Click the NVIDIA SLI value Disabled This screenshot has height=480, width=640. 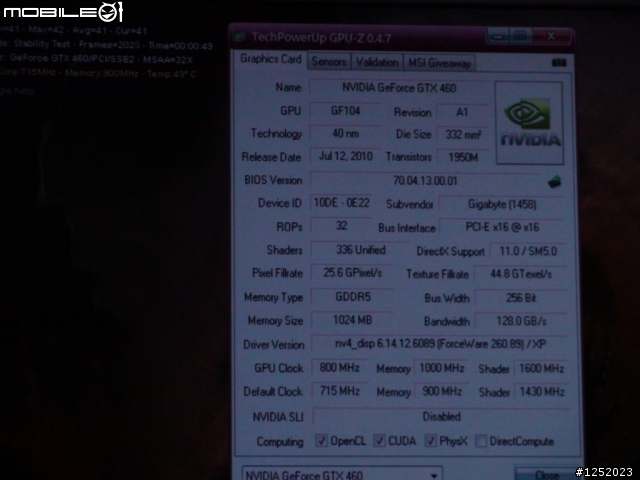click(441, 416)
